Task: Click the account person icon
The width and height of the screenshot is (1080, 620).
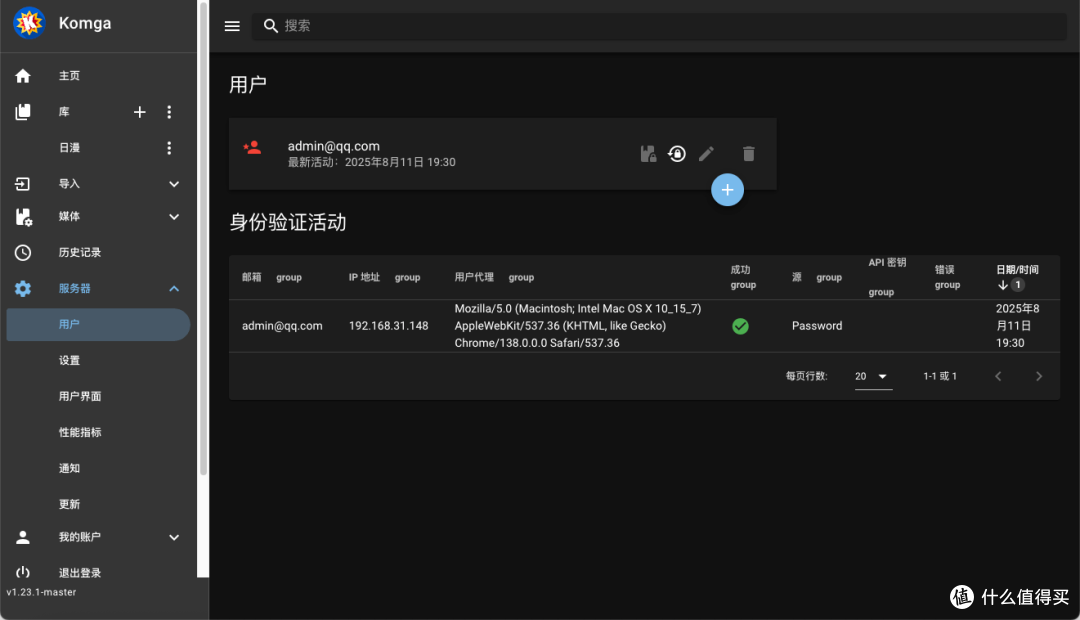Action: [23, 537]
